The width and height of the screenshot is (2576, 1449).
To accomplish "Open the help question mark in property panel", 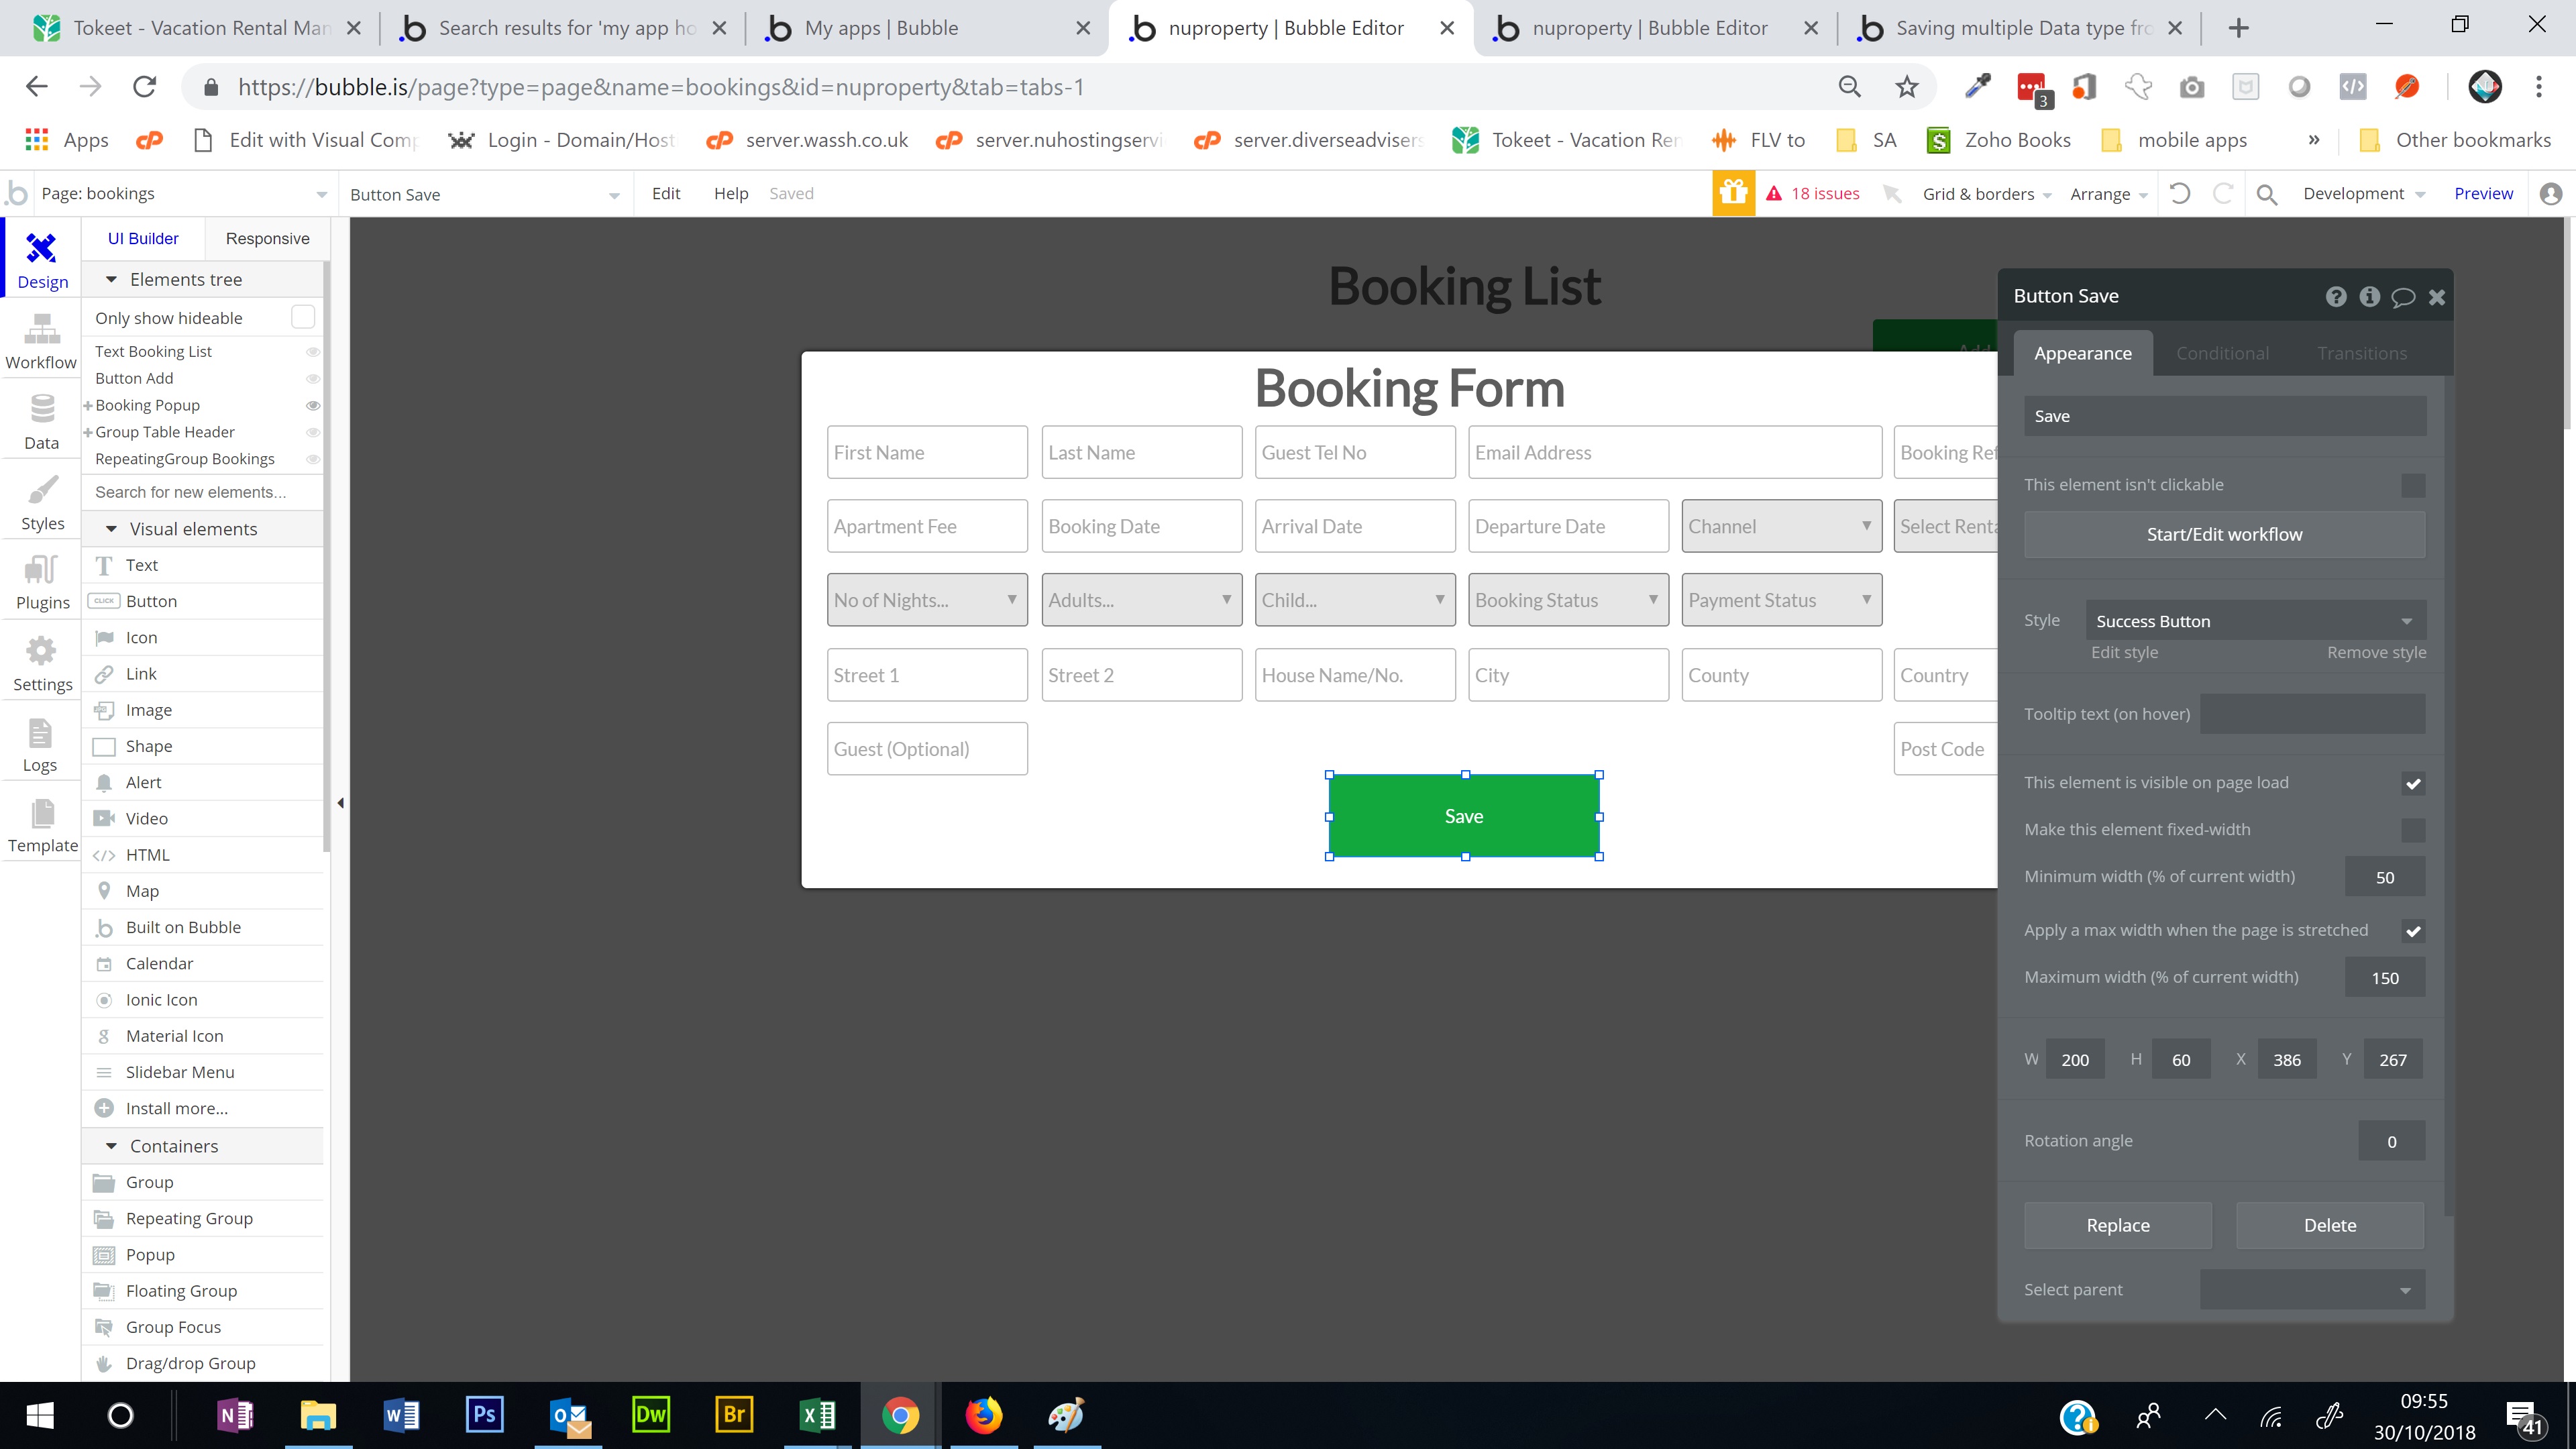I will [2335, 296].
